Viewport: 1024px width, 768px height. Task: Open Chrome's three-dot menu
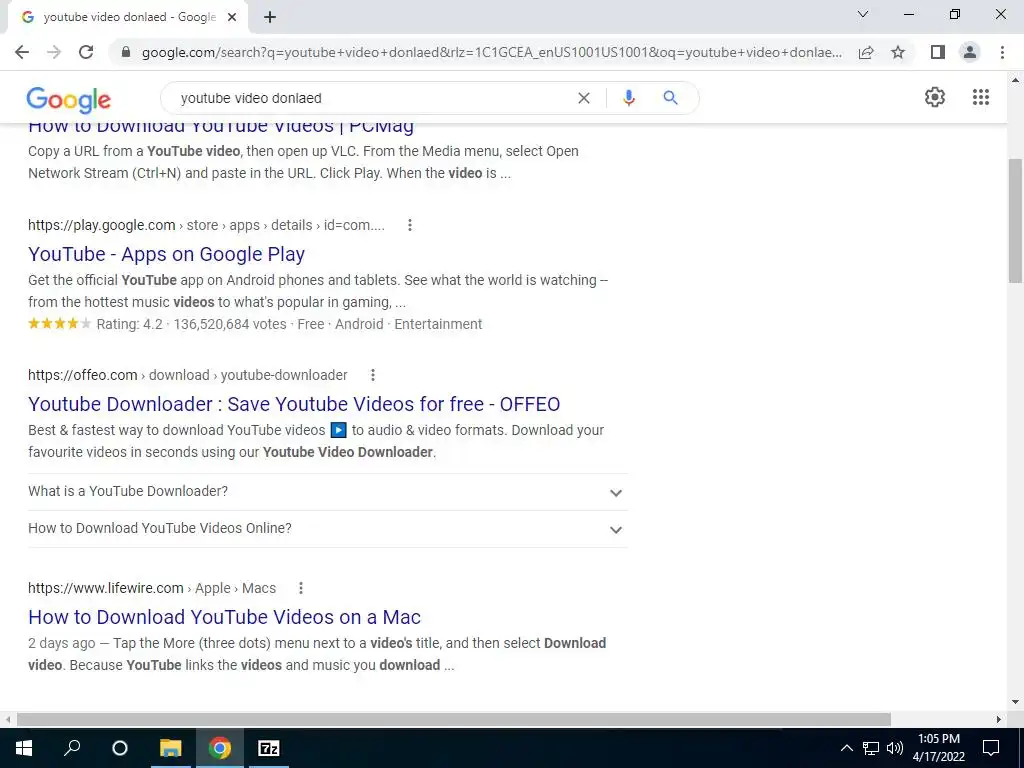(x=1002, y=52)
